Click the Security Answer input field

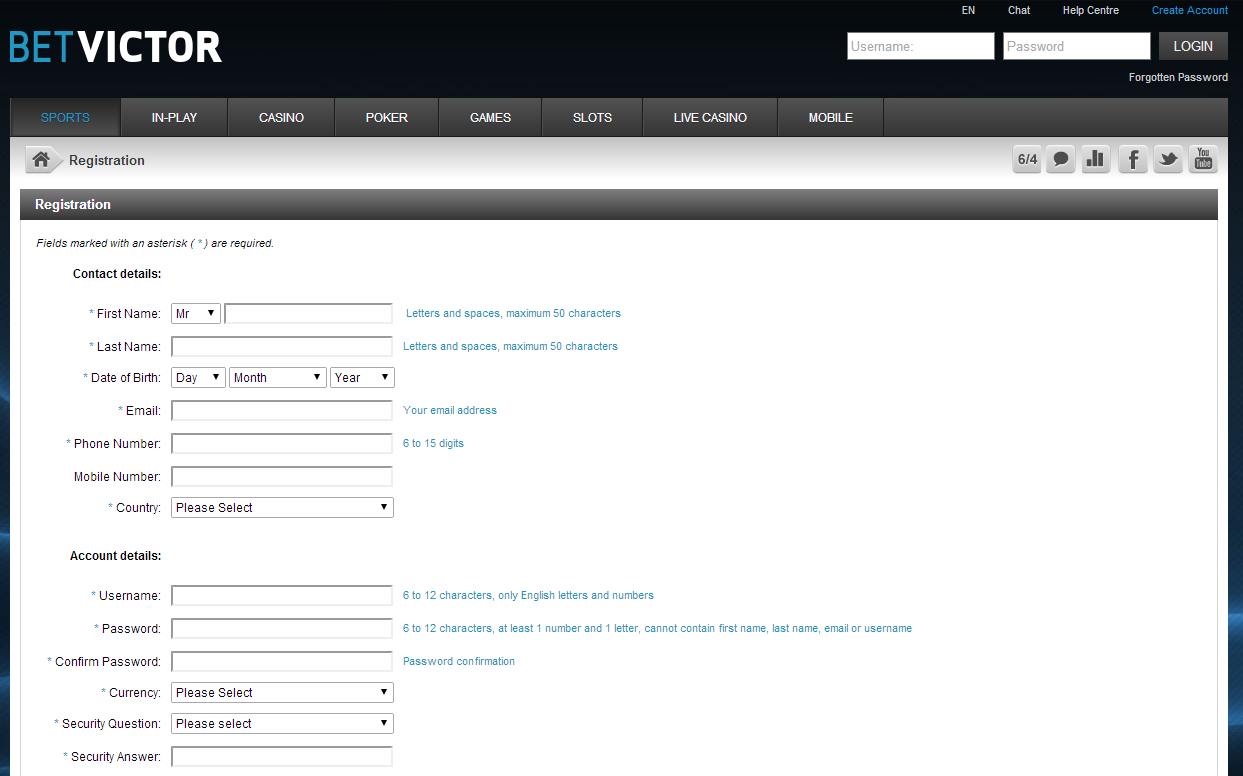click(x=282, y=757)
